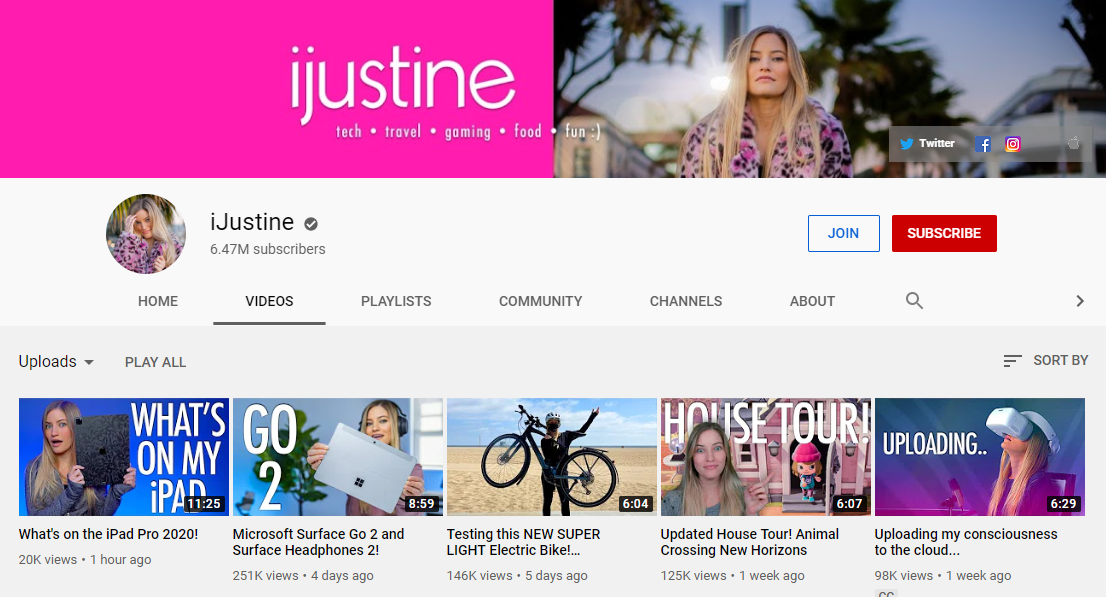1106x597 pixels.
Task: Click "251K views" under Surface video
Action: [x=266, y=576]
